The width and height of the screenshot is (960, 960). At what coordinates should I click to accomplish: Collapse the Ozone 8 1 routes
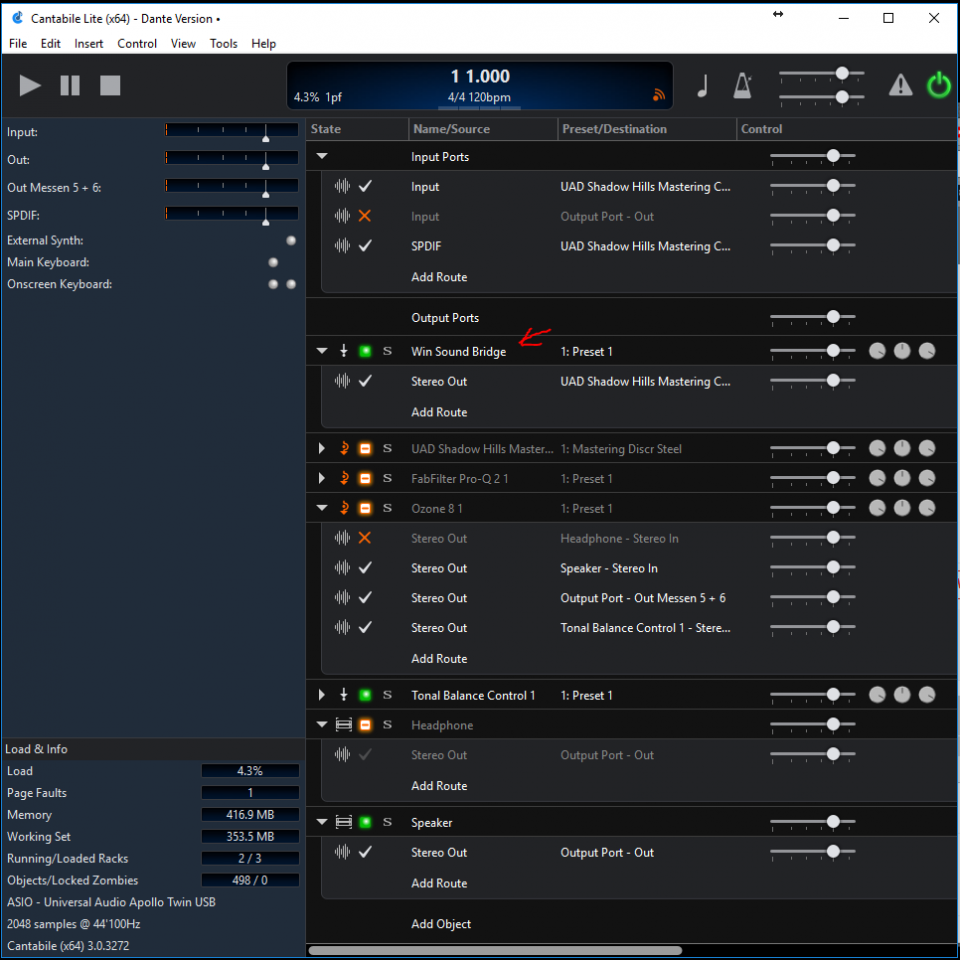coord(322,508)
